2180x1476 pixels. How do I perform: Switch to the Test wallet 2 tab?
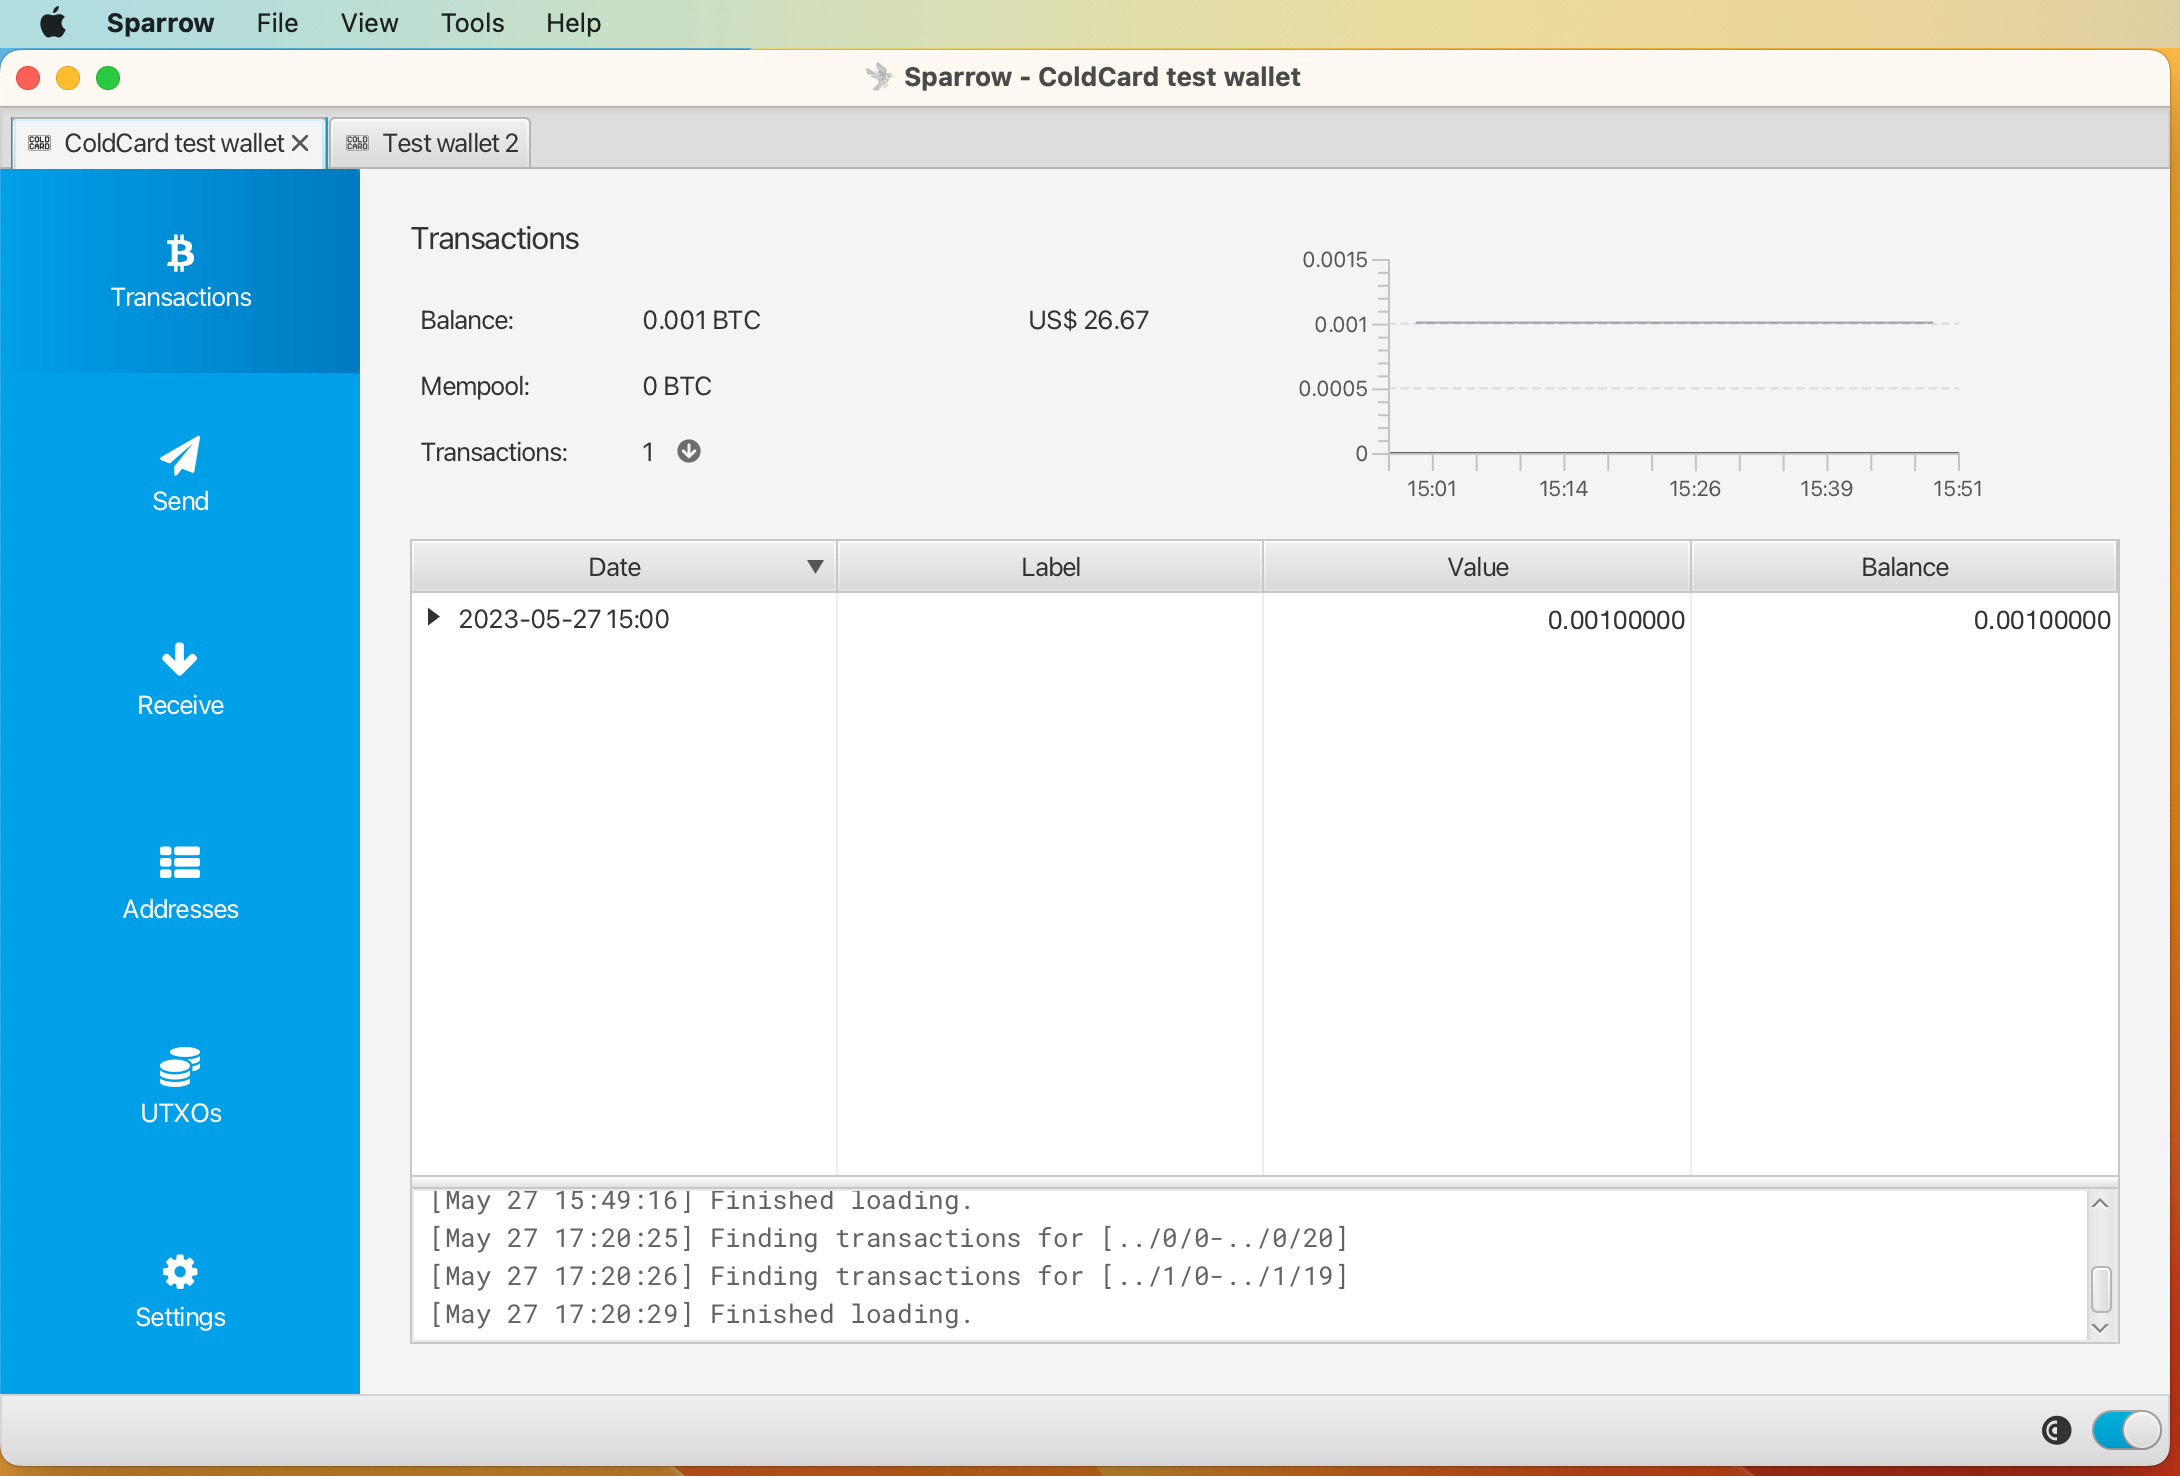[x=430, y=143]
